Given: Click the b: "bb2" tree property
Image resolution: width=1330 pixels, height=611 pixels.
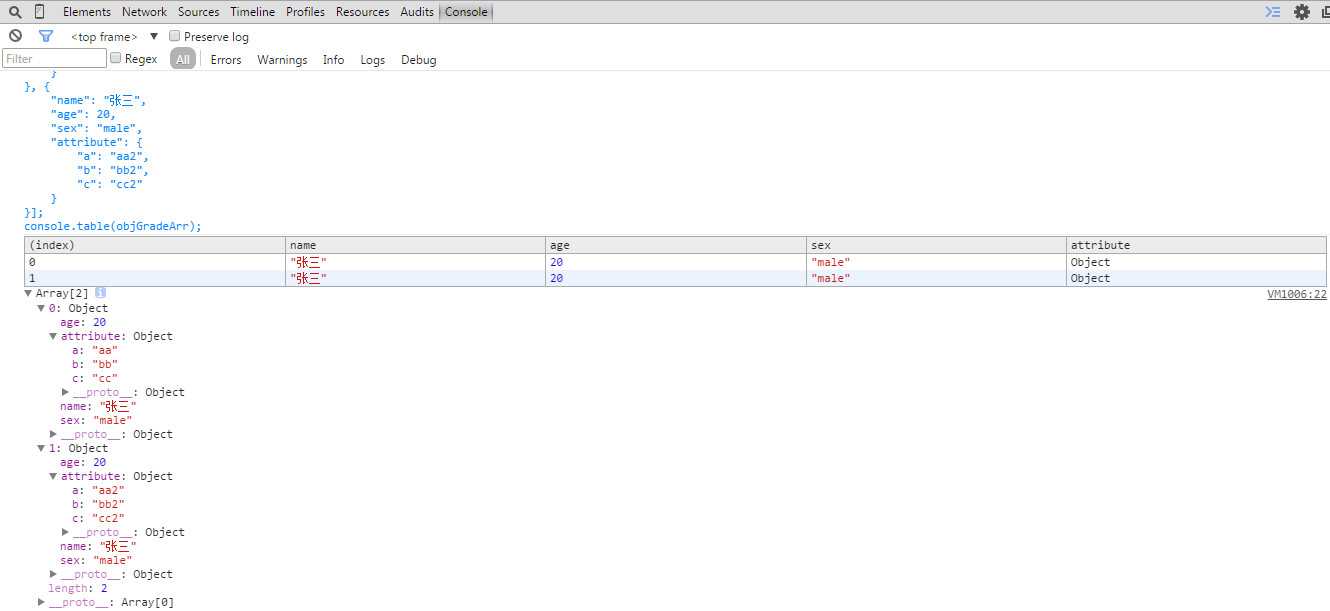Looking at the screenshot, I should (x=98, y=504).
